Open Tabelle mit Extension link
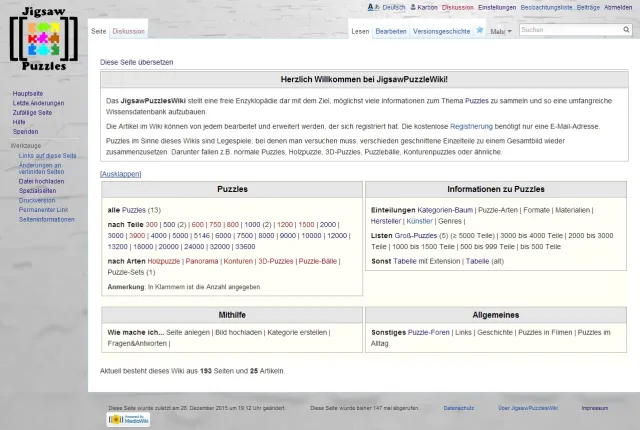This screenshot has height=430, width=640. (405, 261)
